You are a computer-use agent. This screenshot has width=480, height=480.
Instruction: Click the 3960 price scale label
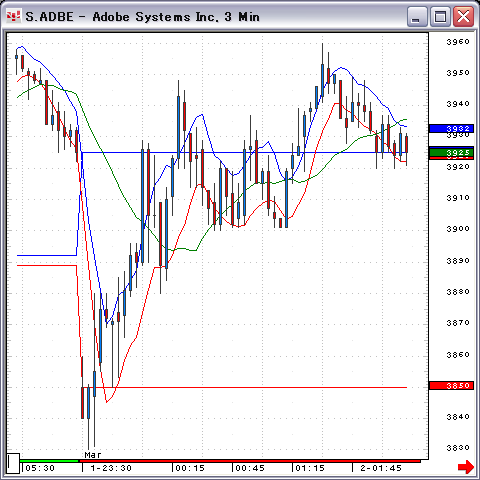(458, 42)
